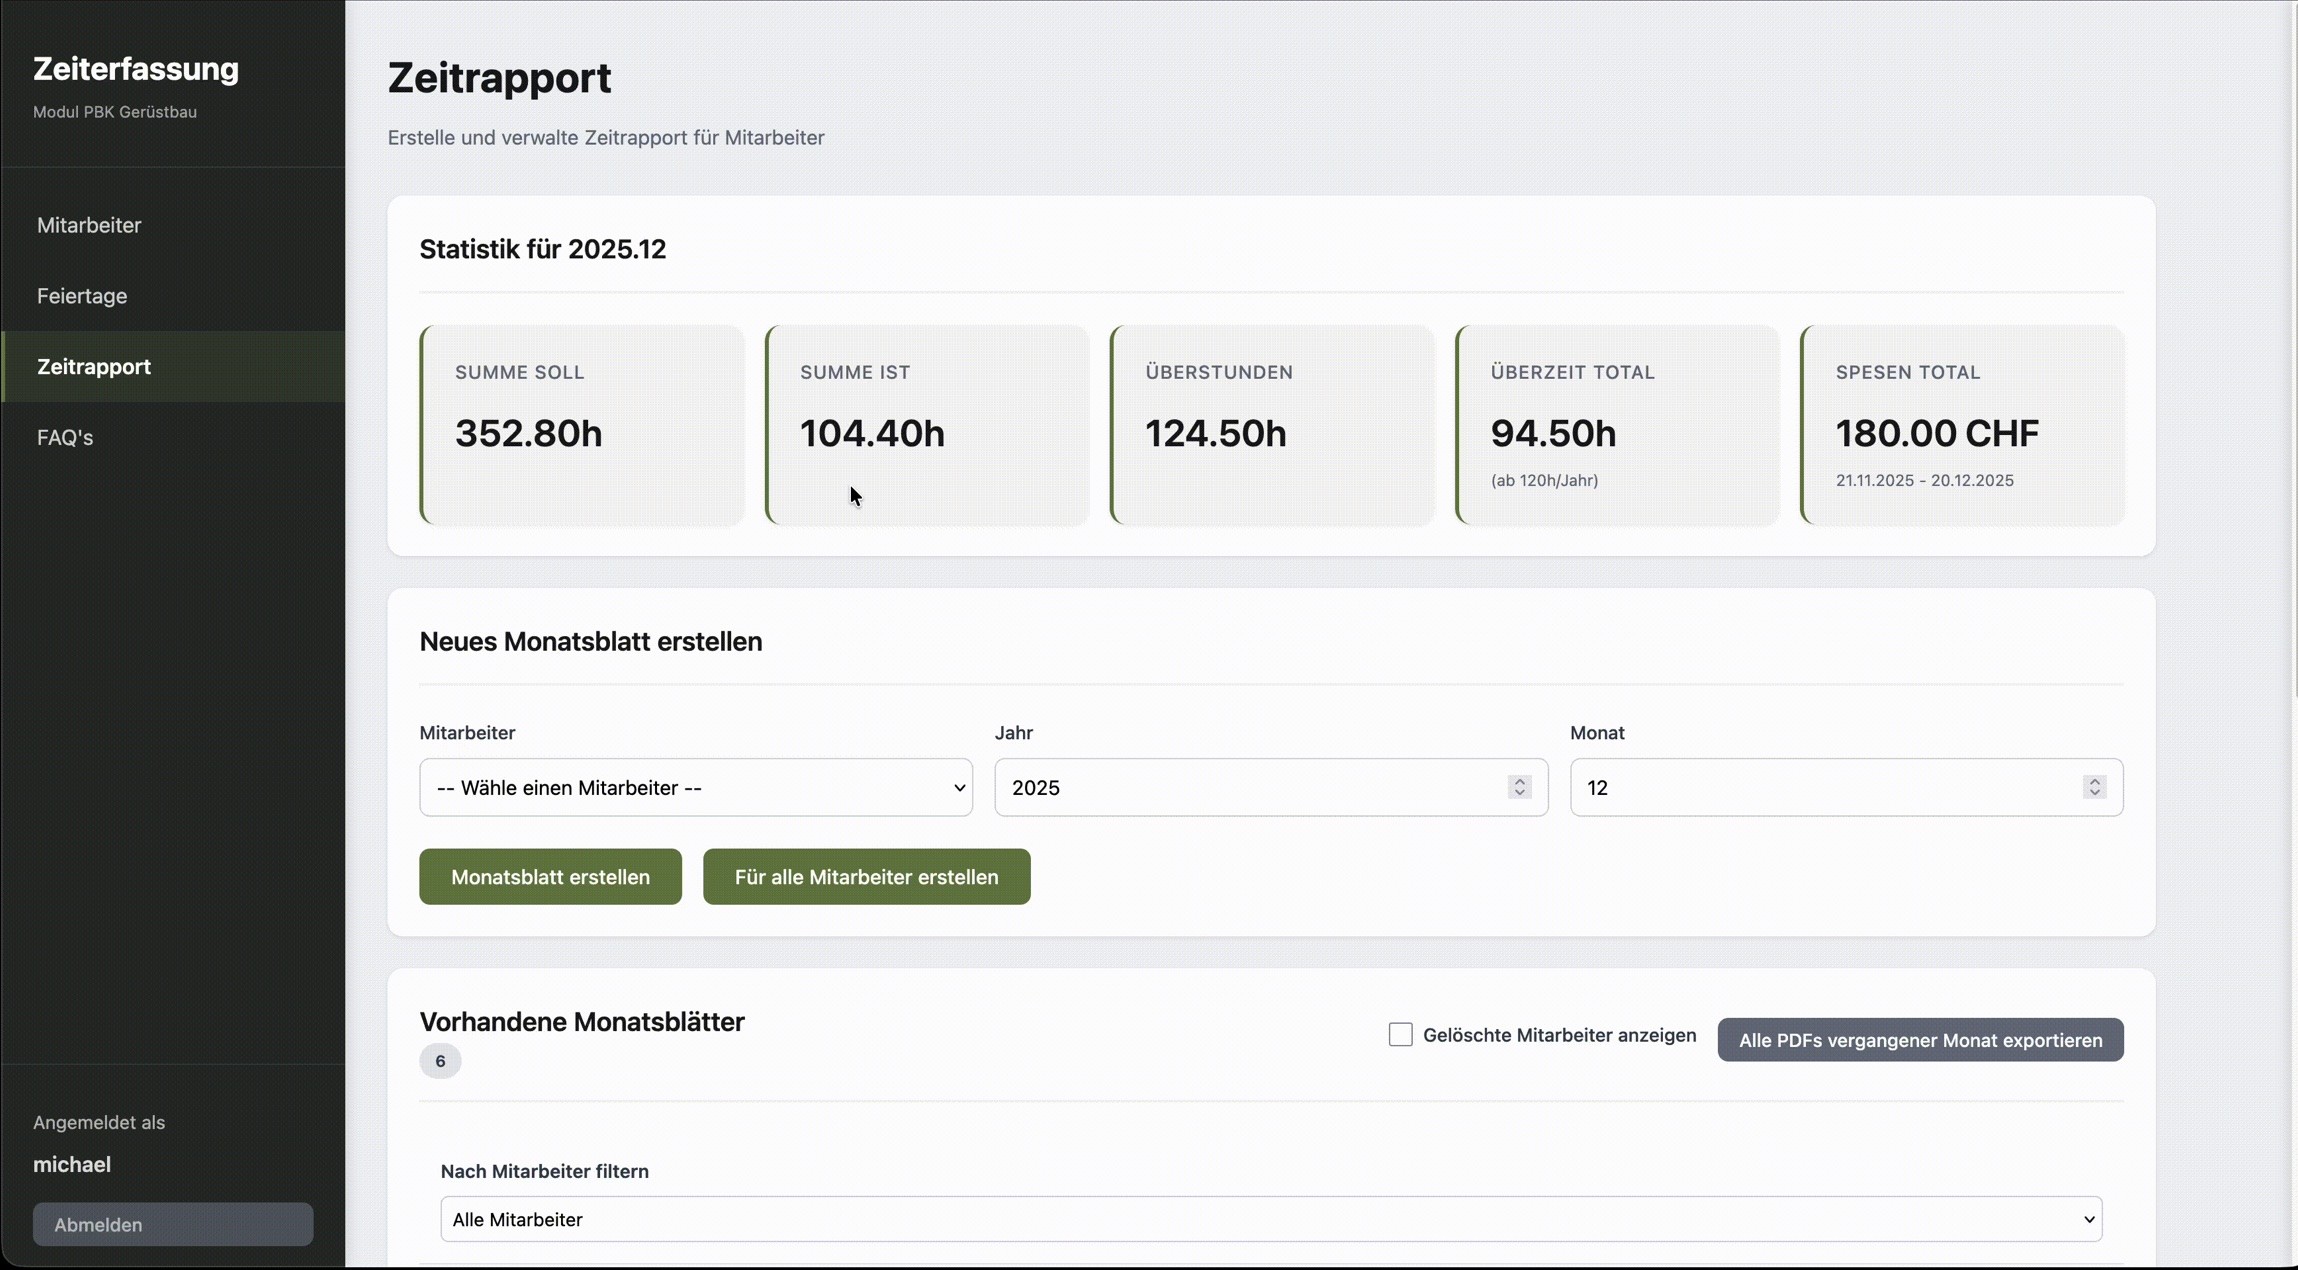Click the Abmelden logout button
Image resolution: width=2298 pixels, height=1270 pixels.
[x=172, y=1224]
